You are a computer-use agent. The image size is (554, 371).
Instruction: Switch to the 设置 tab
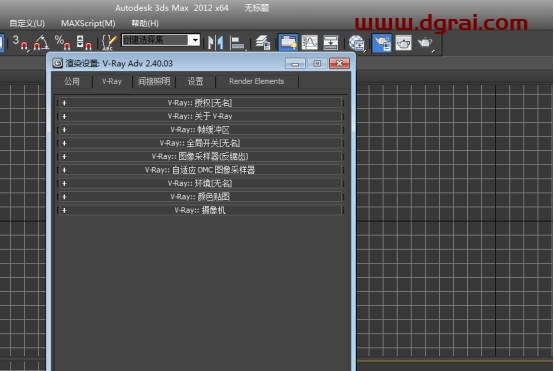coord(195,81)
